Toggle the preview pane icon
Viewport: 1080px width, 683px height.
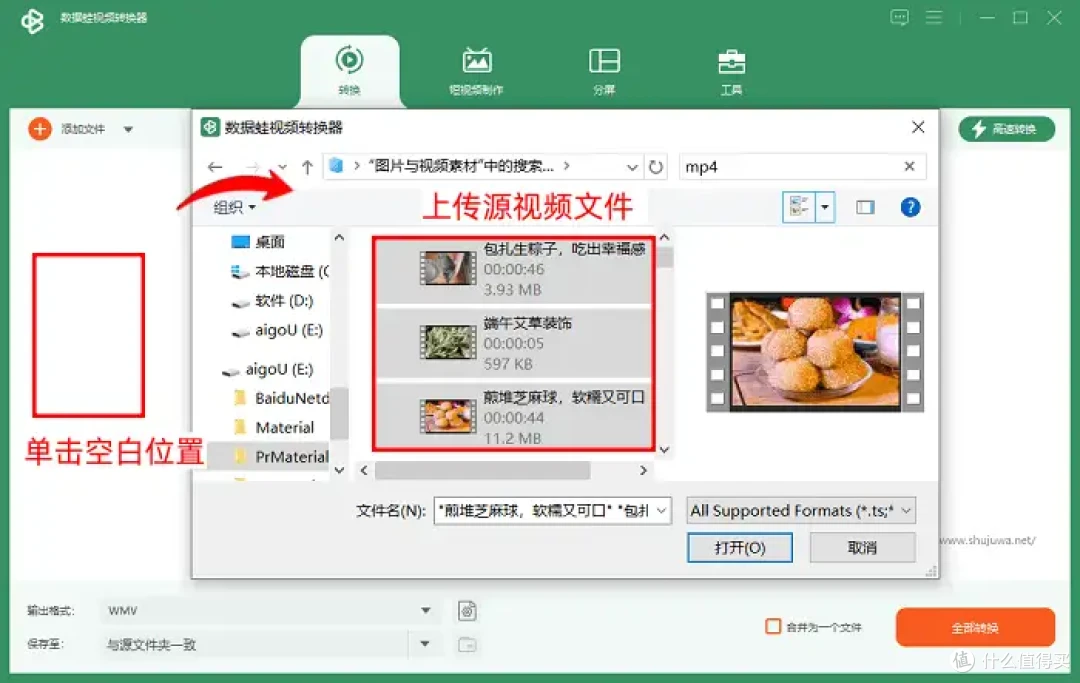(x=865, y=207)
